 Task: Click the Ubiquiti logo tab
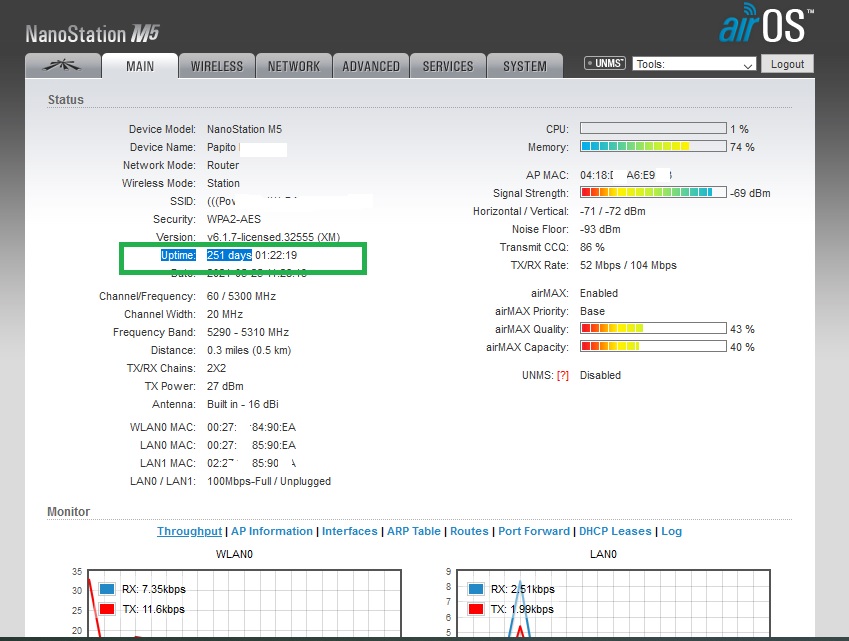tap(63, 66)
